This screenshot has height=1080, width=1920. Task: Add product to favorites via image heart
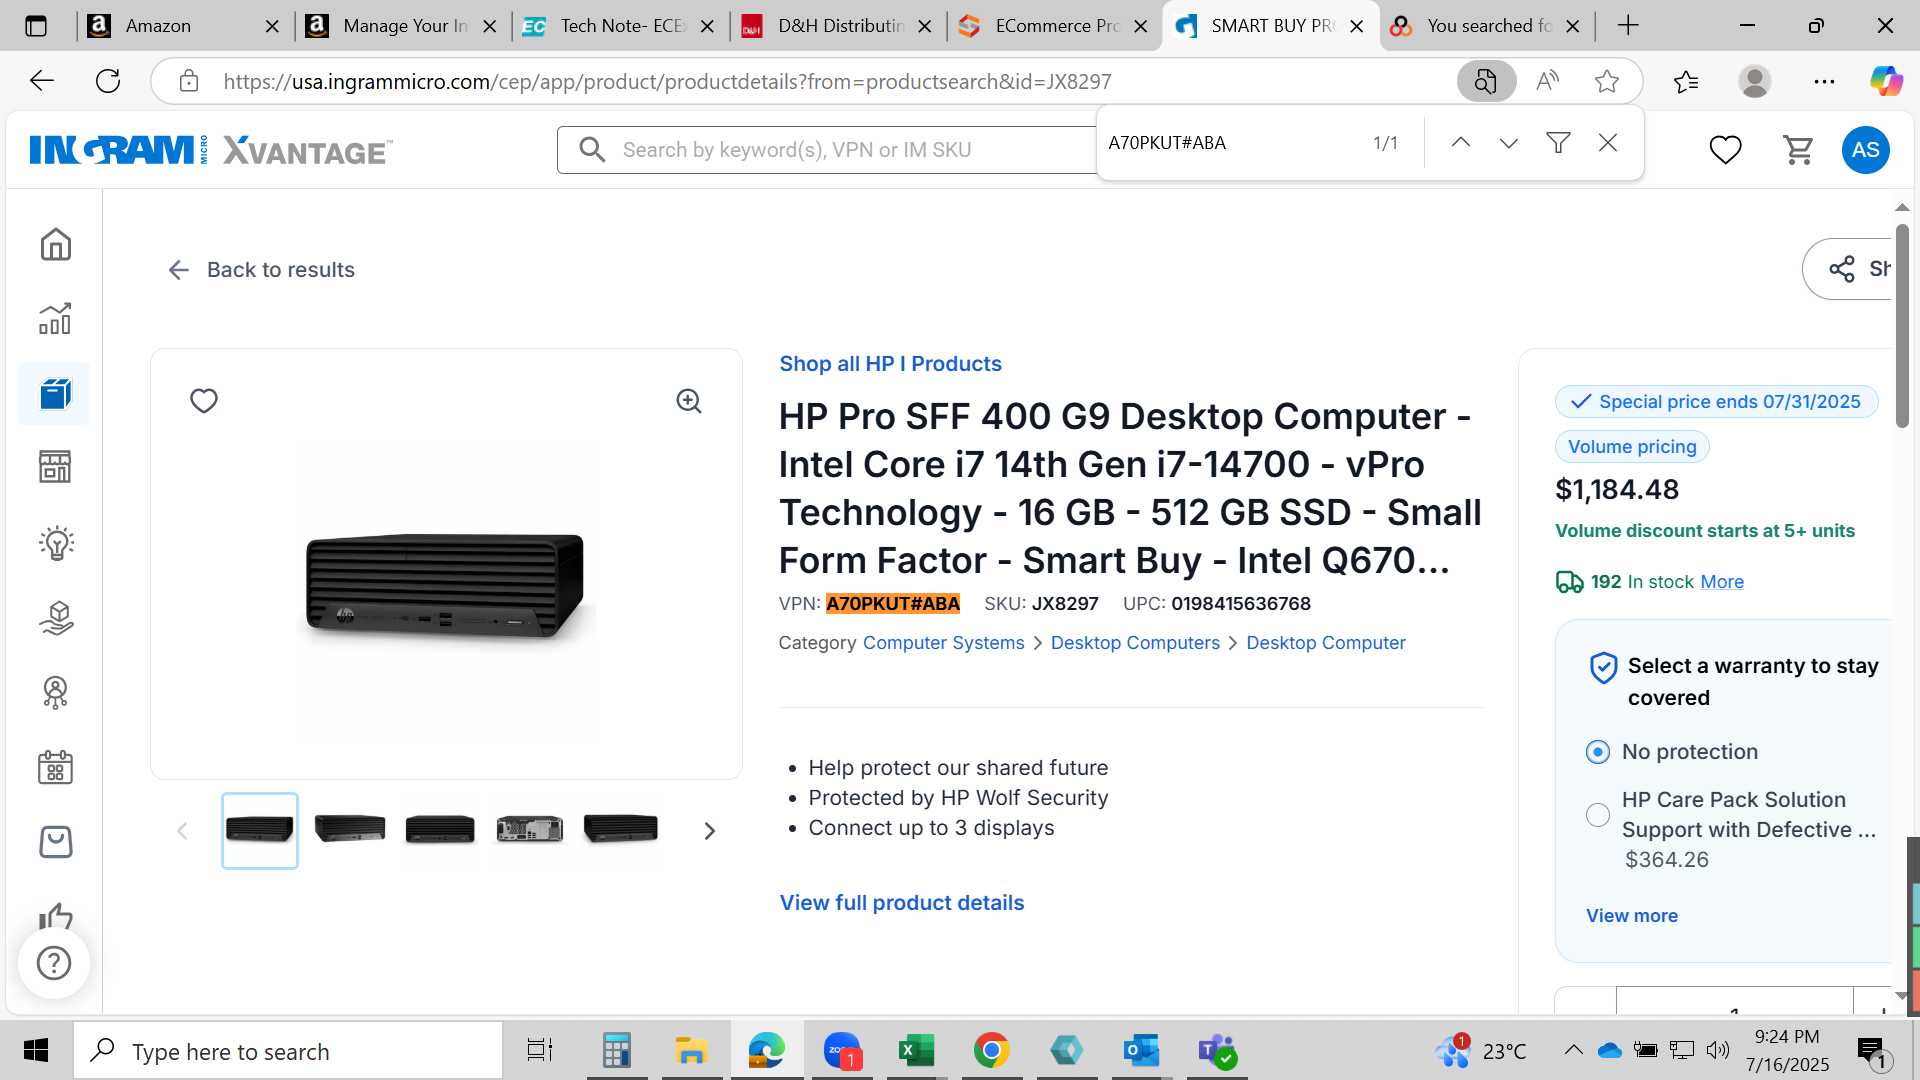coord(204,401)
